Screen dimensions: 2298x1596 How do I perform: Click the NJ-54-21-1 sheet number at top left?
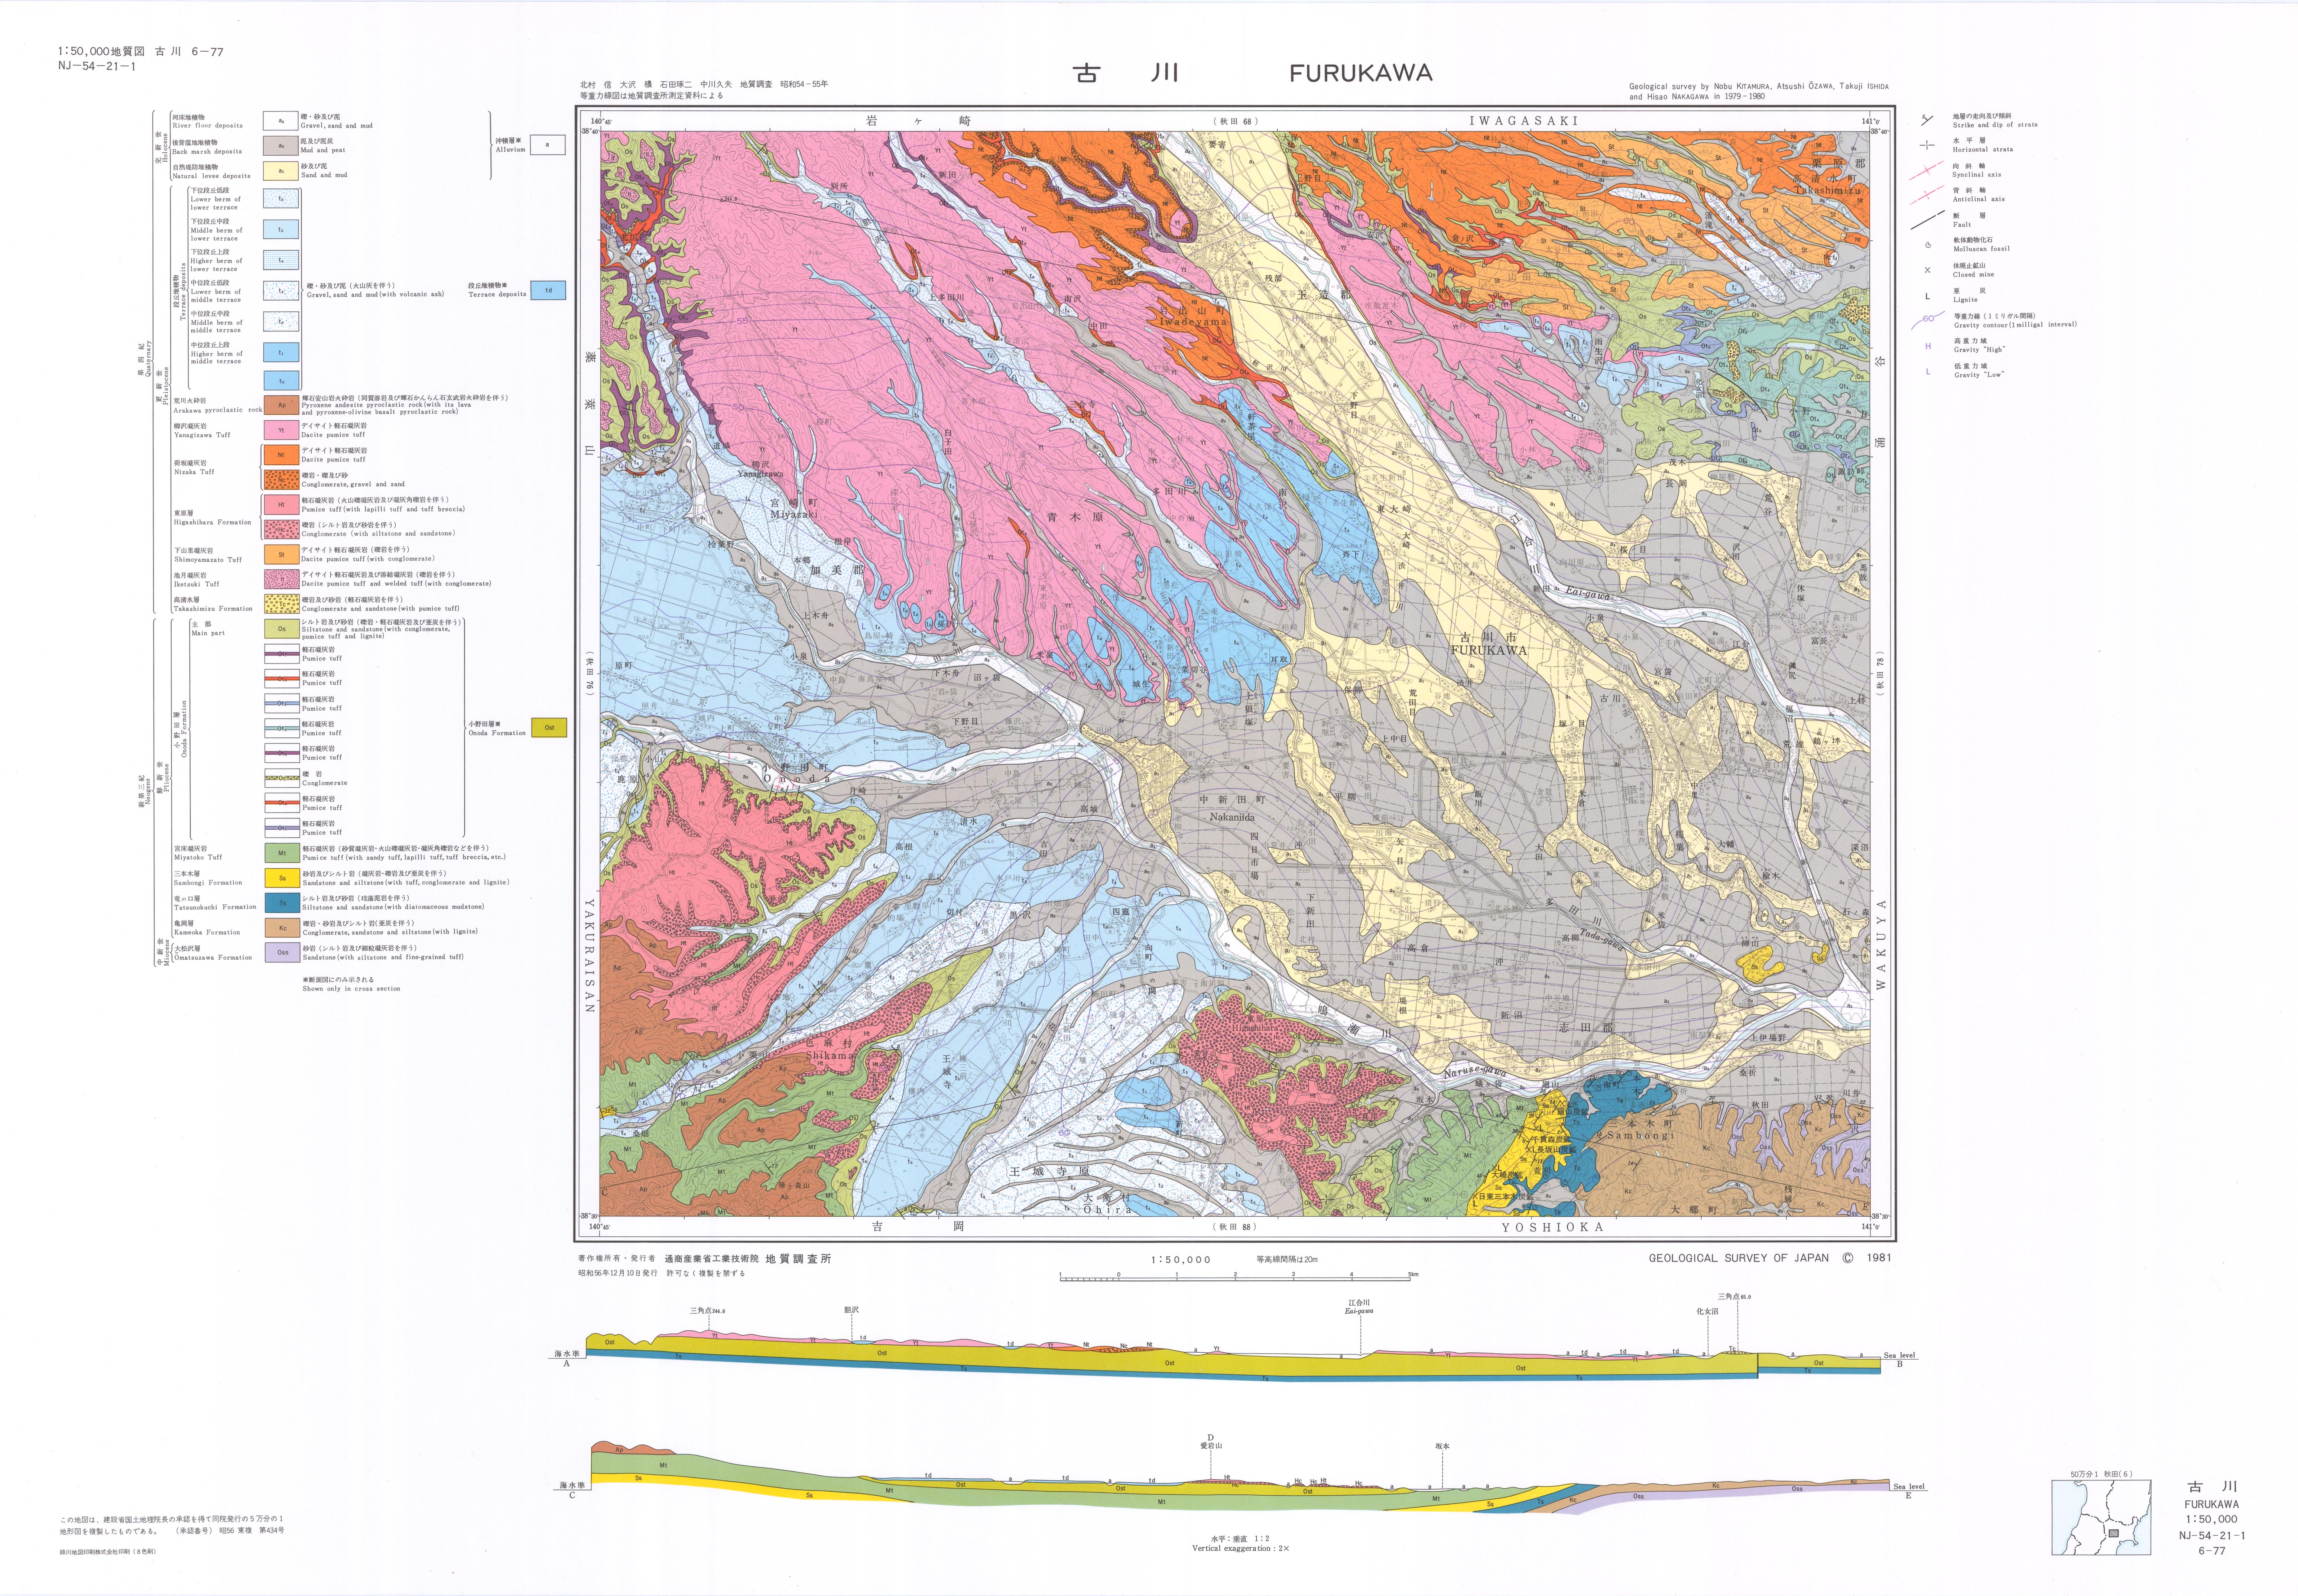(97, 67)
